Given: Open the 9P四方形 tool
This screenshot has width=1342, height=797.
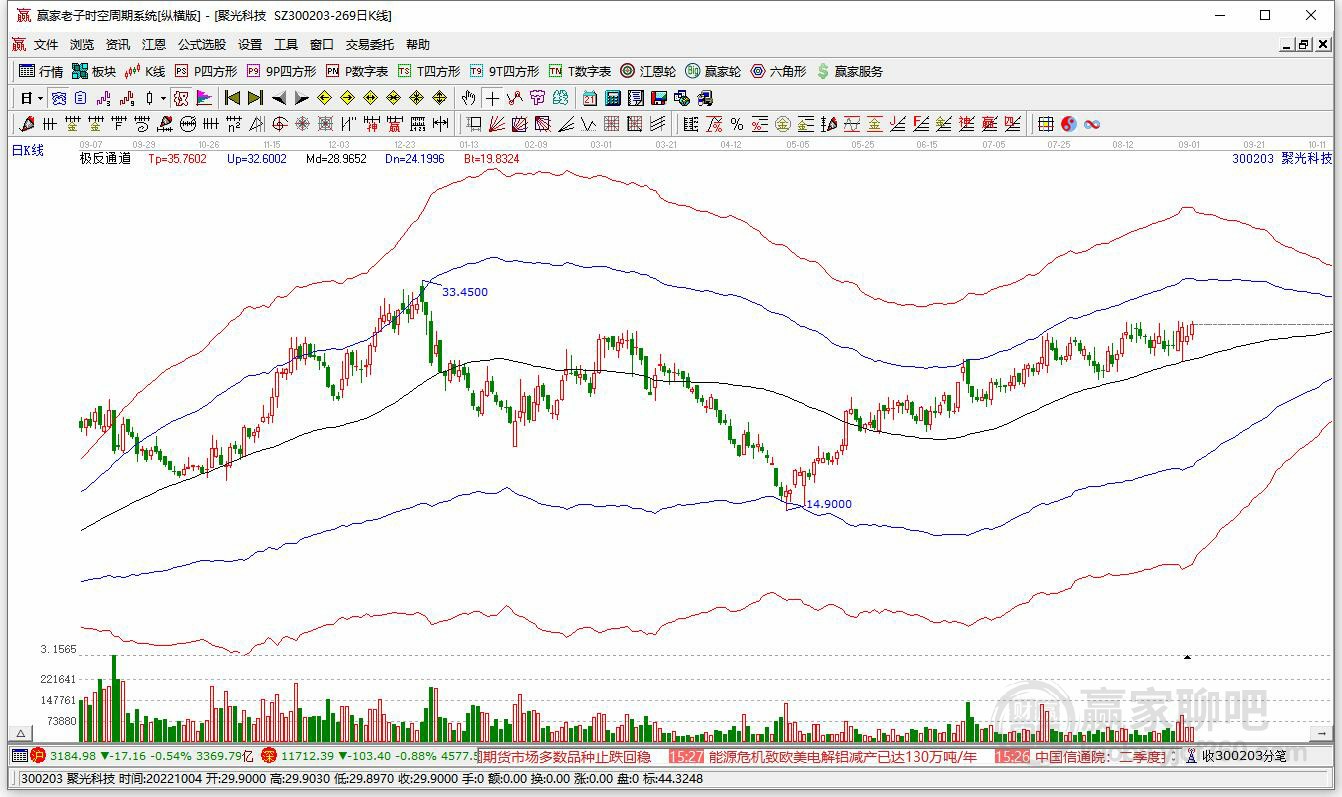Looking at the screenshot, I should click(x=281, y=71).
